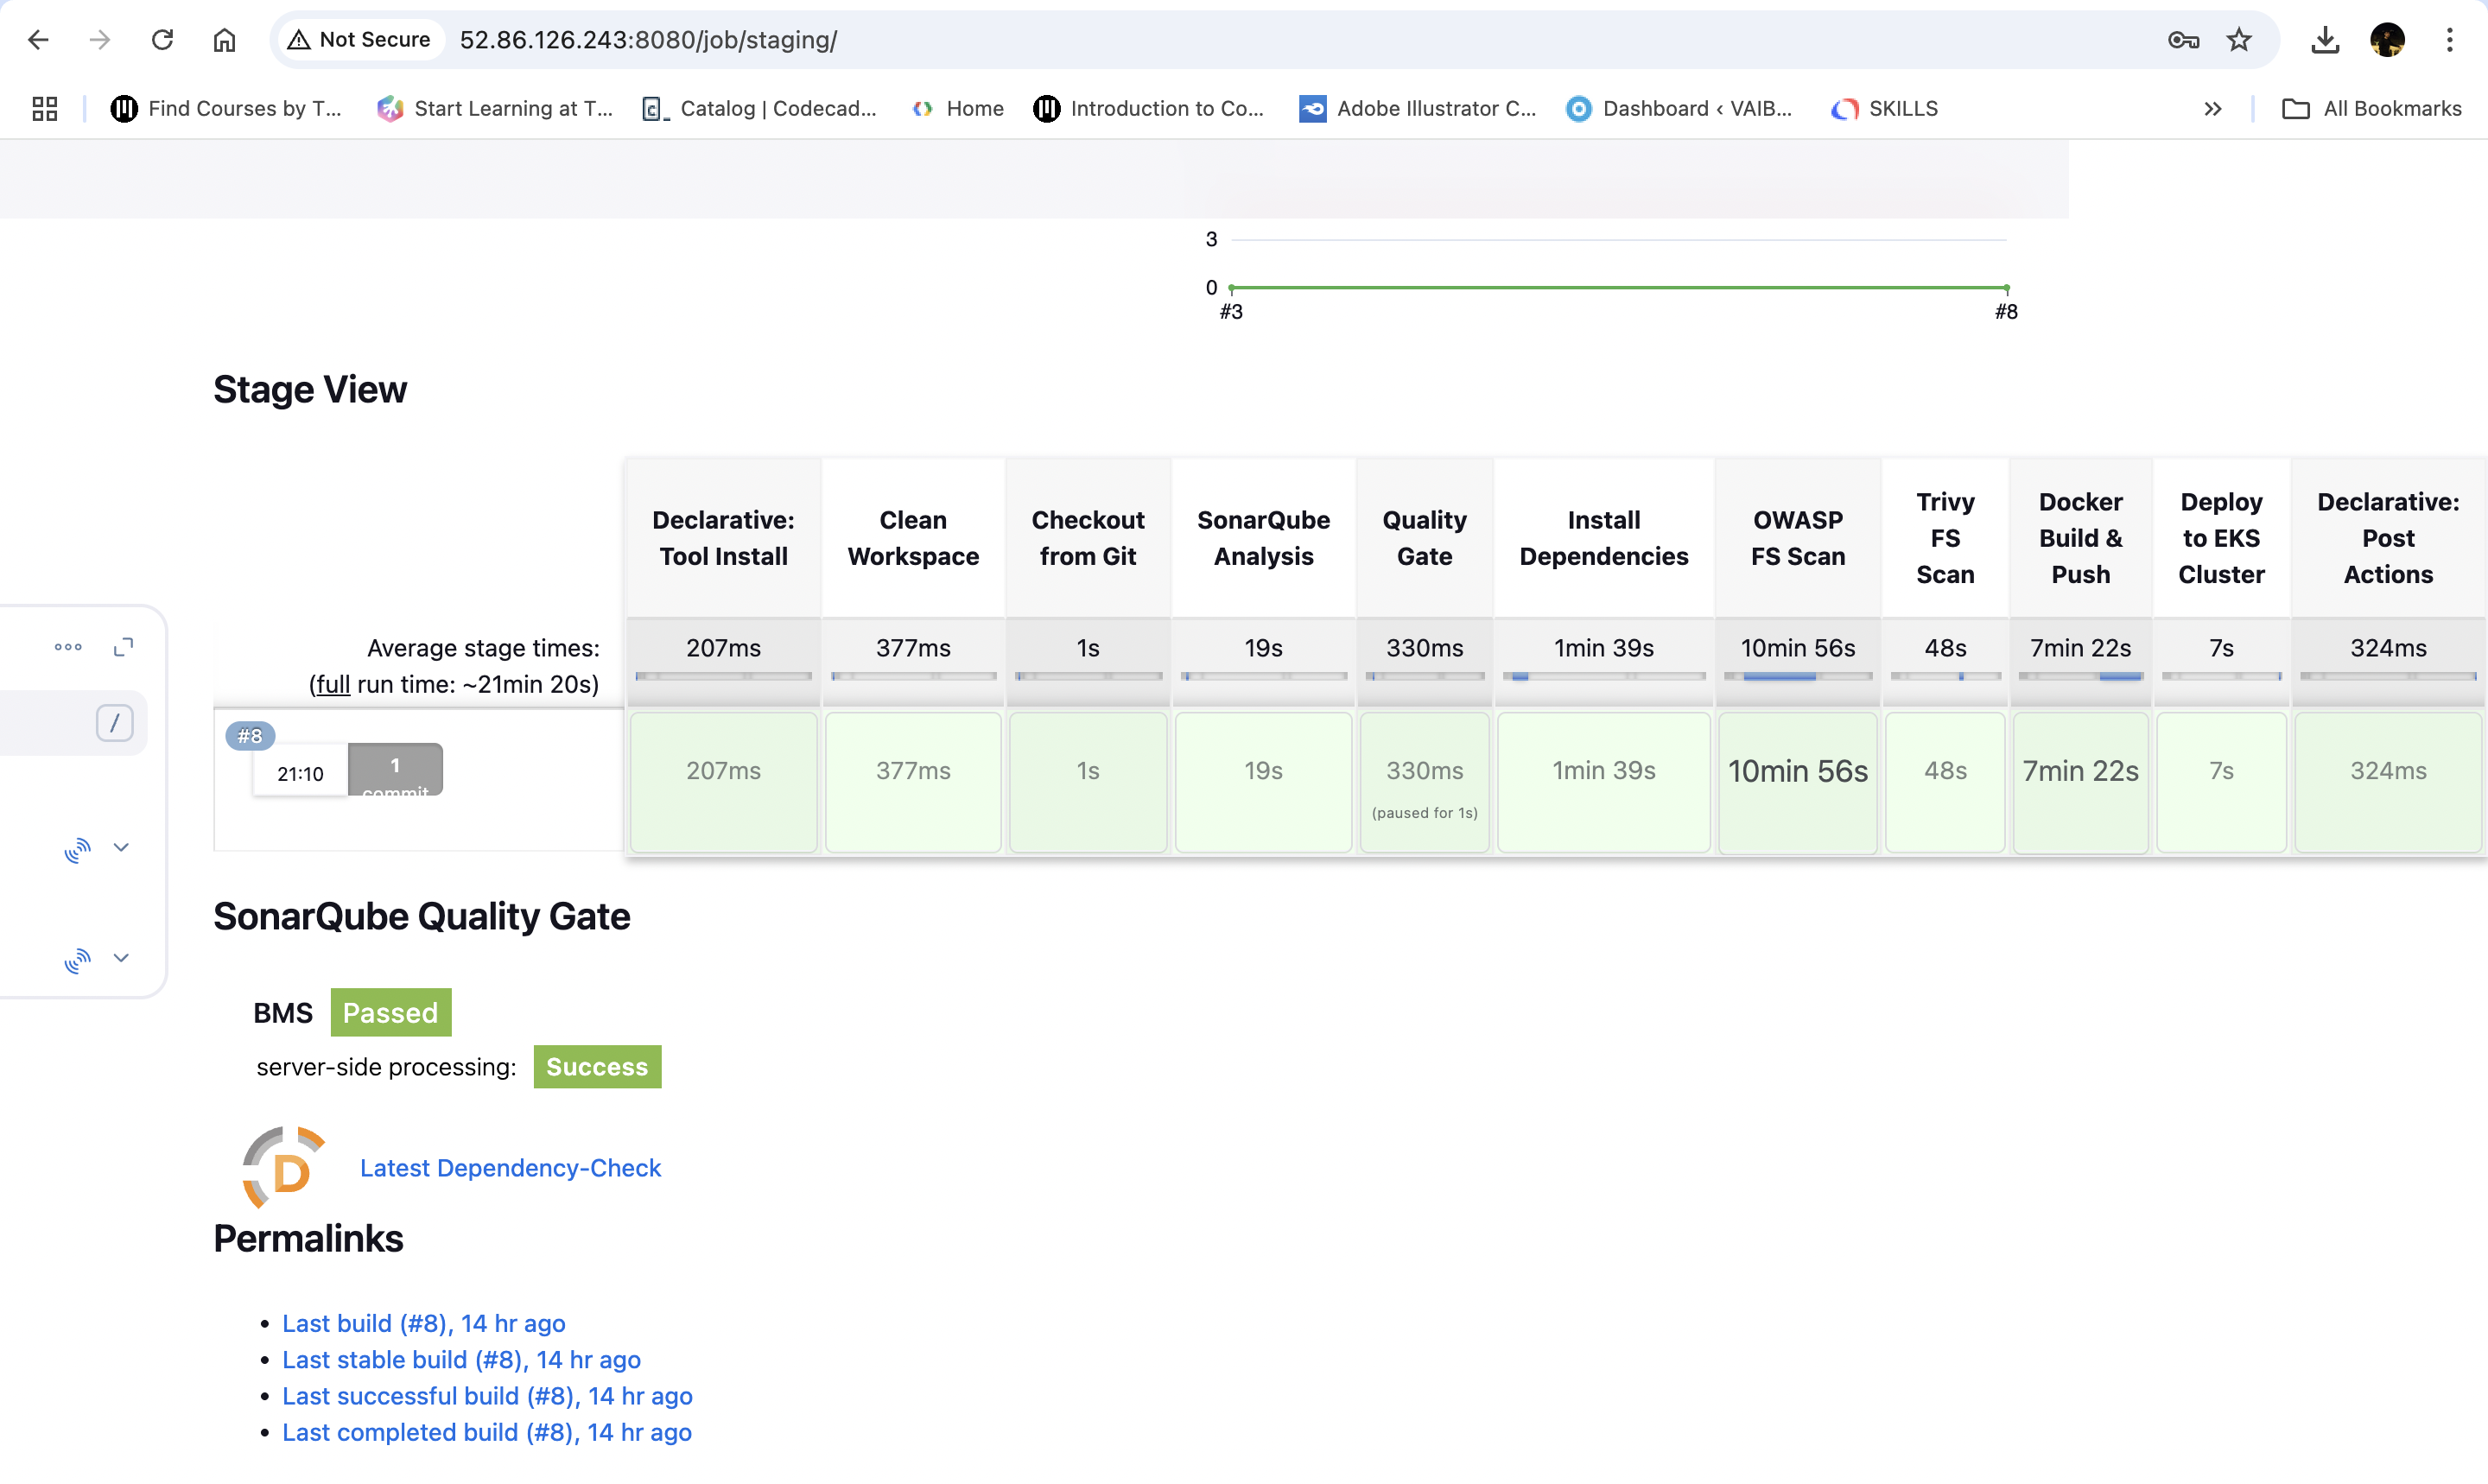Screen dimensions: 2488x1484
Task: Expand the lower sidebar chevron
Action: 121,957
